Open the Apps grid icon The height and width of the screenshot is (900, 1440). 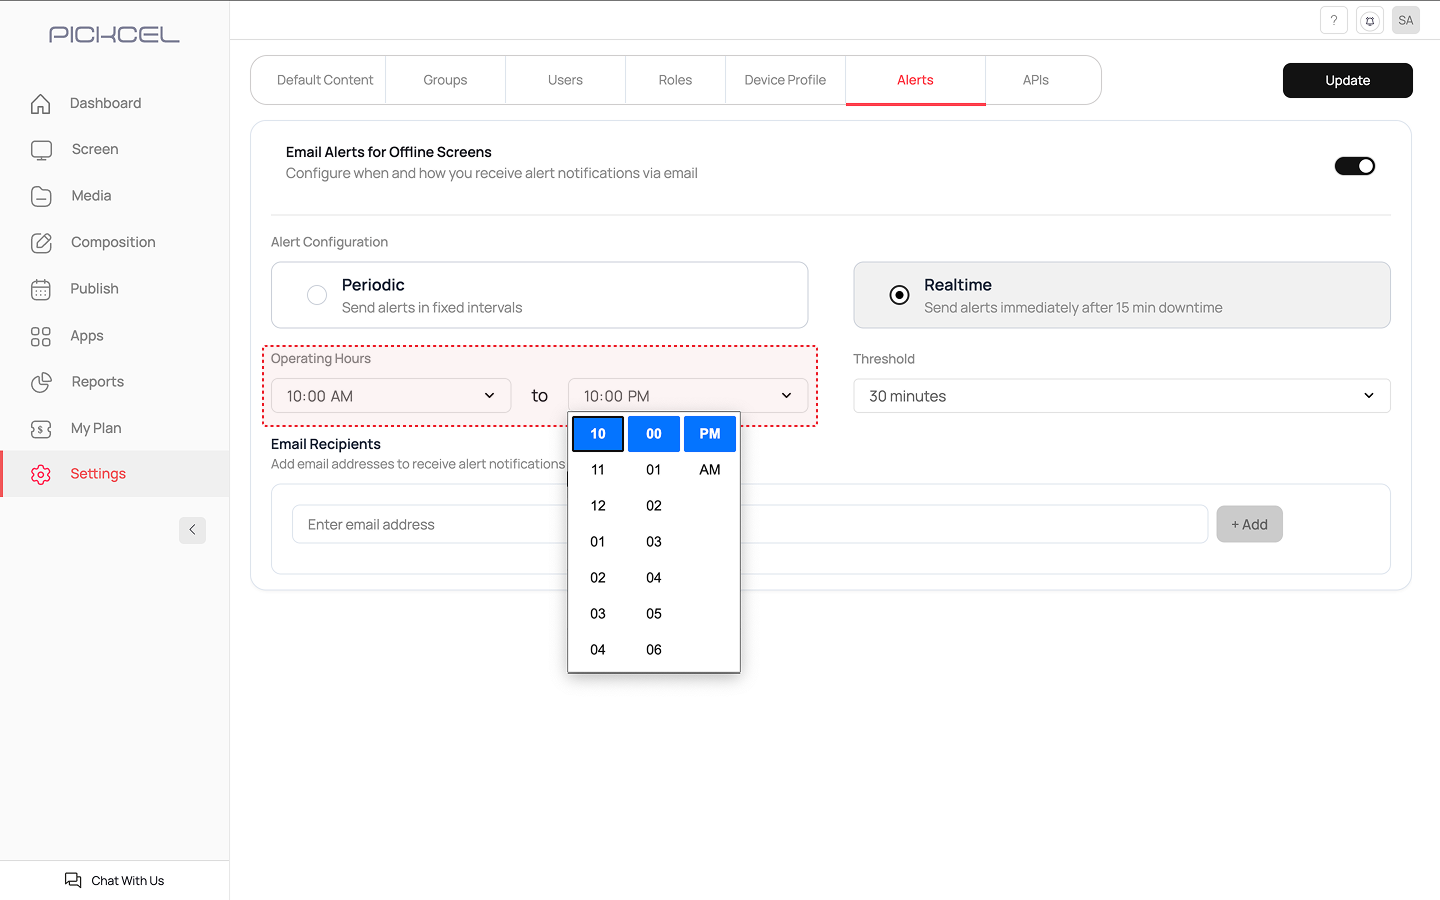(x=41, y=336)
